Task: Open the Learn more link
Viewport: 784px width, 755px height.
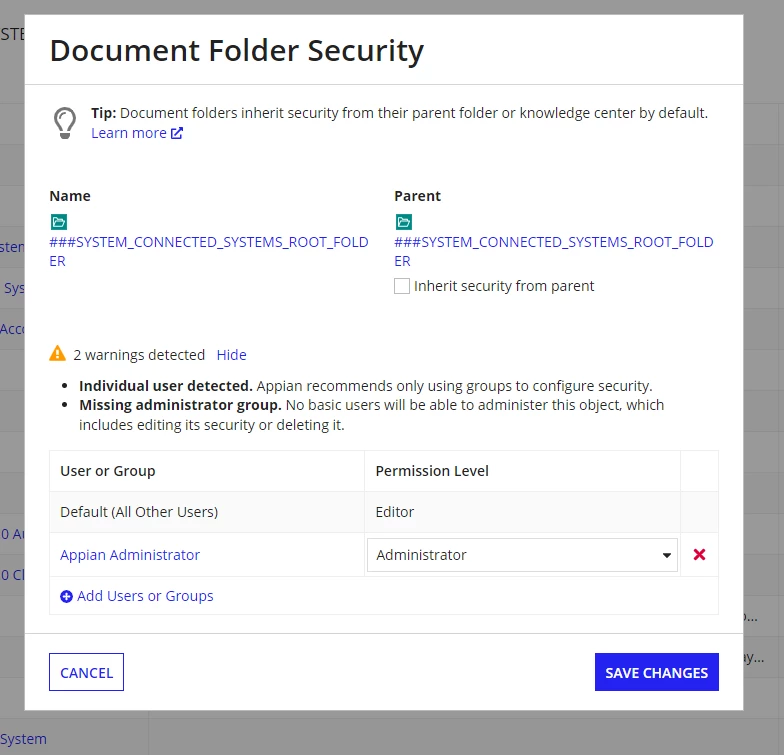Action: 129,133
